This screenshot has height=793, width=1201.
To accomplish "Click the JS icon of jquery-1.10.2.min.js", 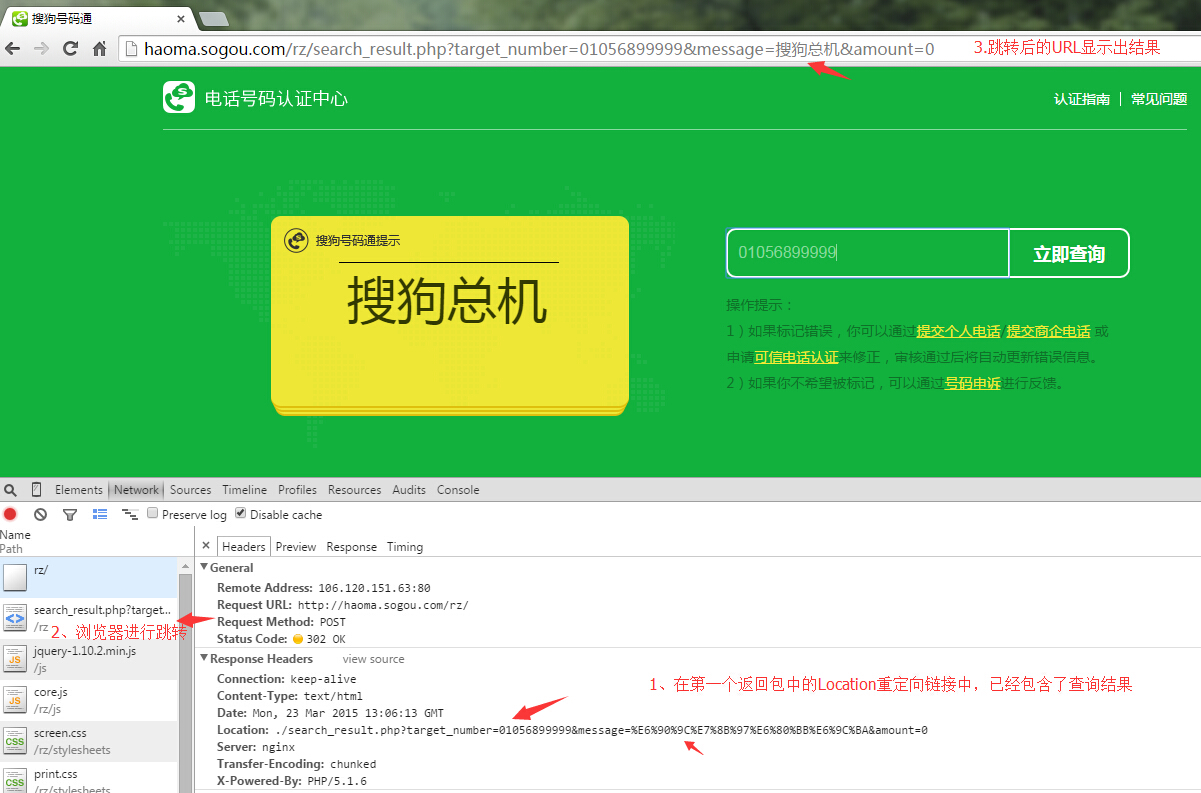I will coord(14,658).
